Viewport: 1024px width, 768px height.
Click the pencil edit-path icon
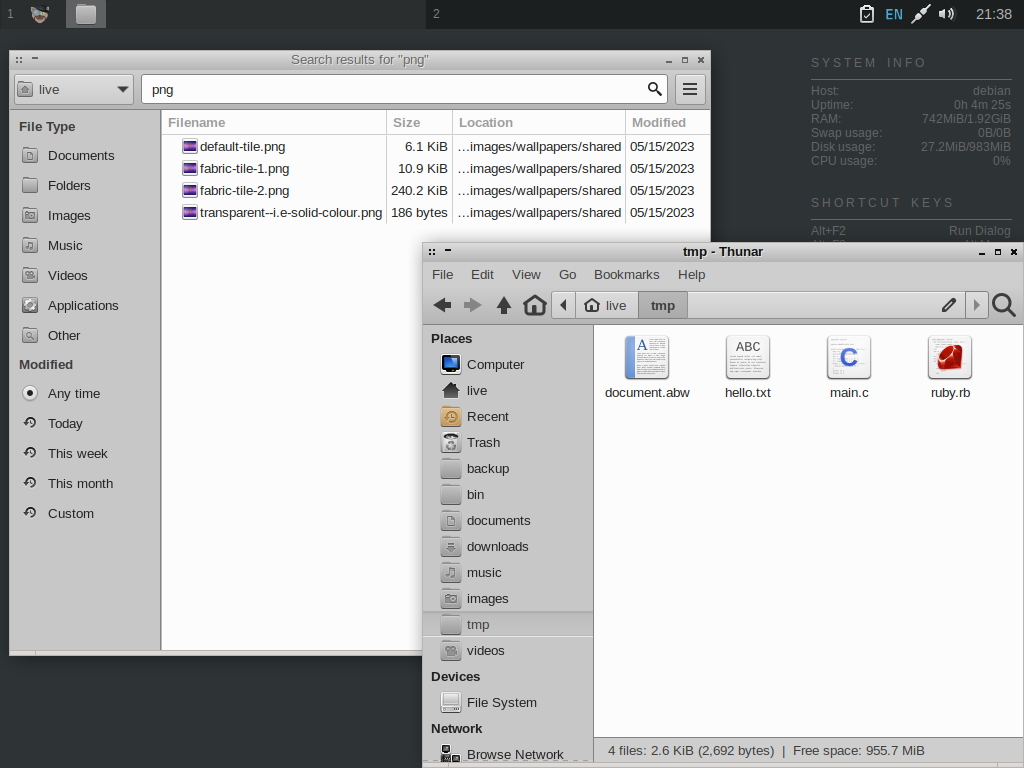point(949,305)
